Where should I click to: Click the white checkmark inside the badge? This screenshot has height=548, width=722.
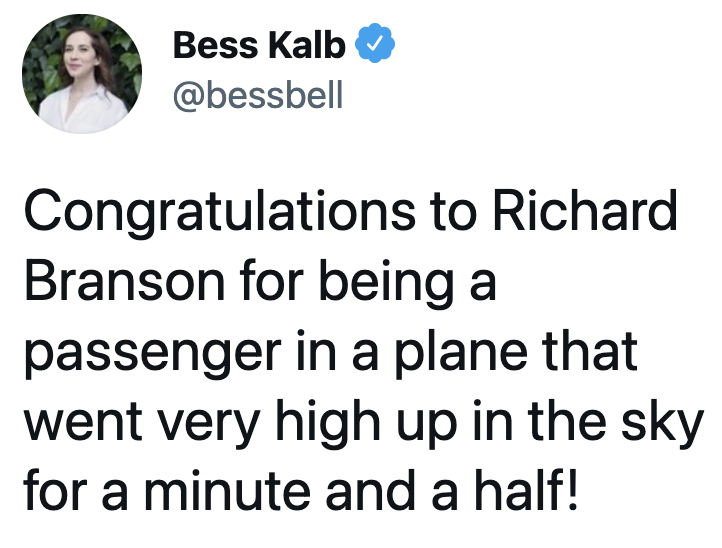pos(375,44)
